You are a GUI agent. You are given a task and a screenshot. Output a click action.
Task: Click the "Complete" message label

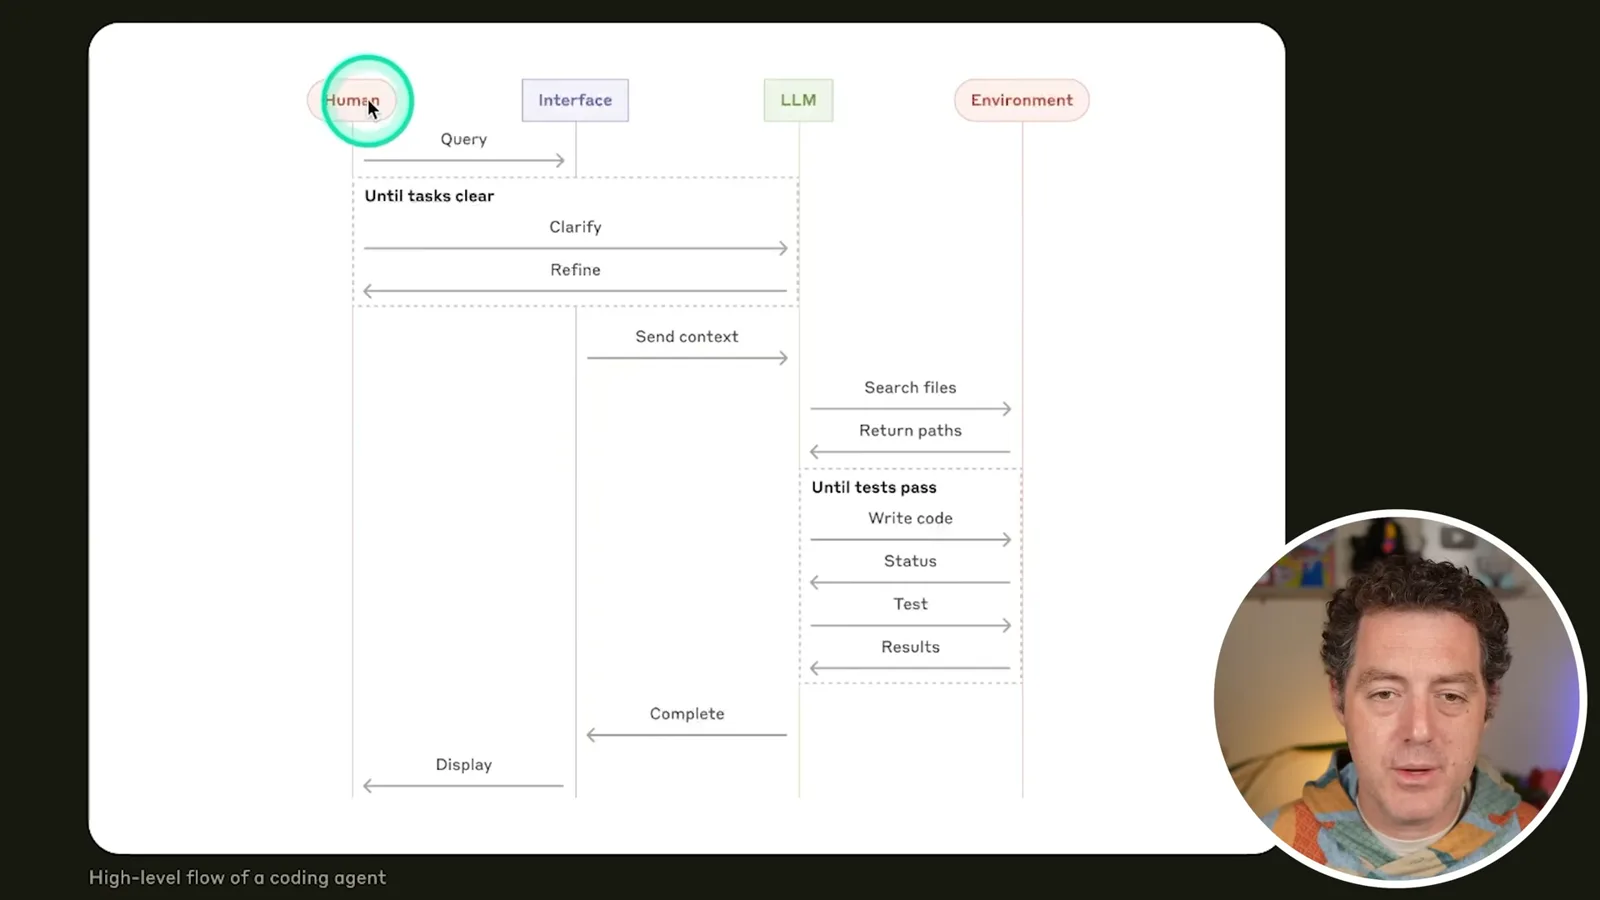click(687, 714)
